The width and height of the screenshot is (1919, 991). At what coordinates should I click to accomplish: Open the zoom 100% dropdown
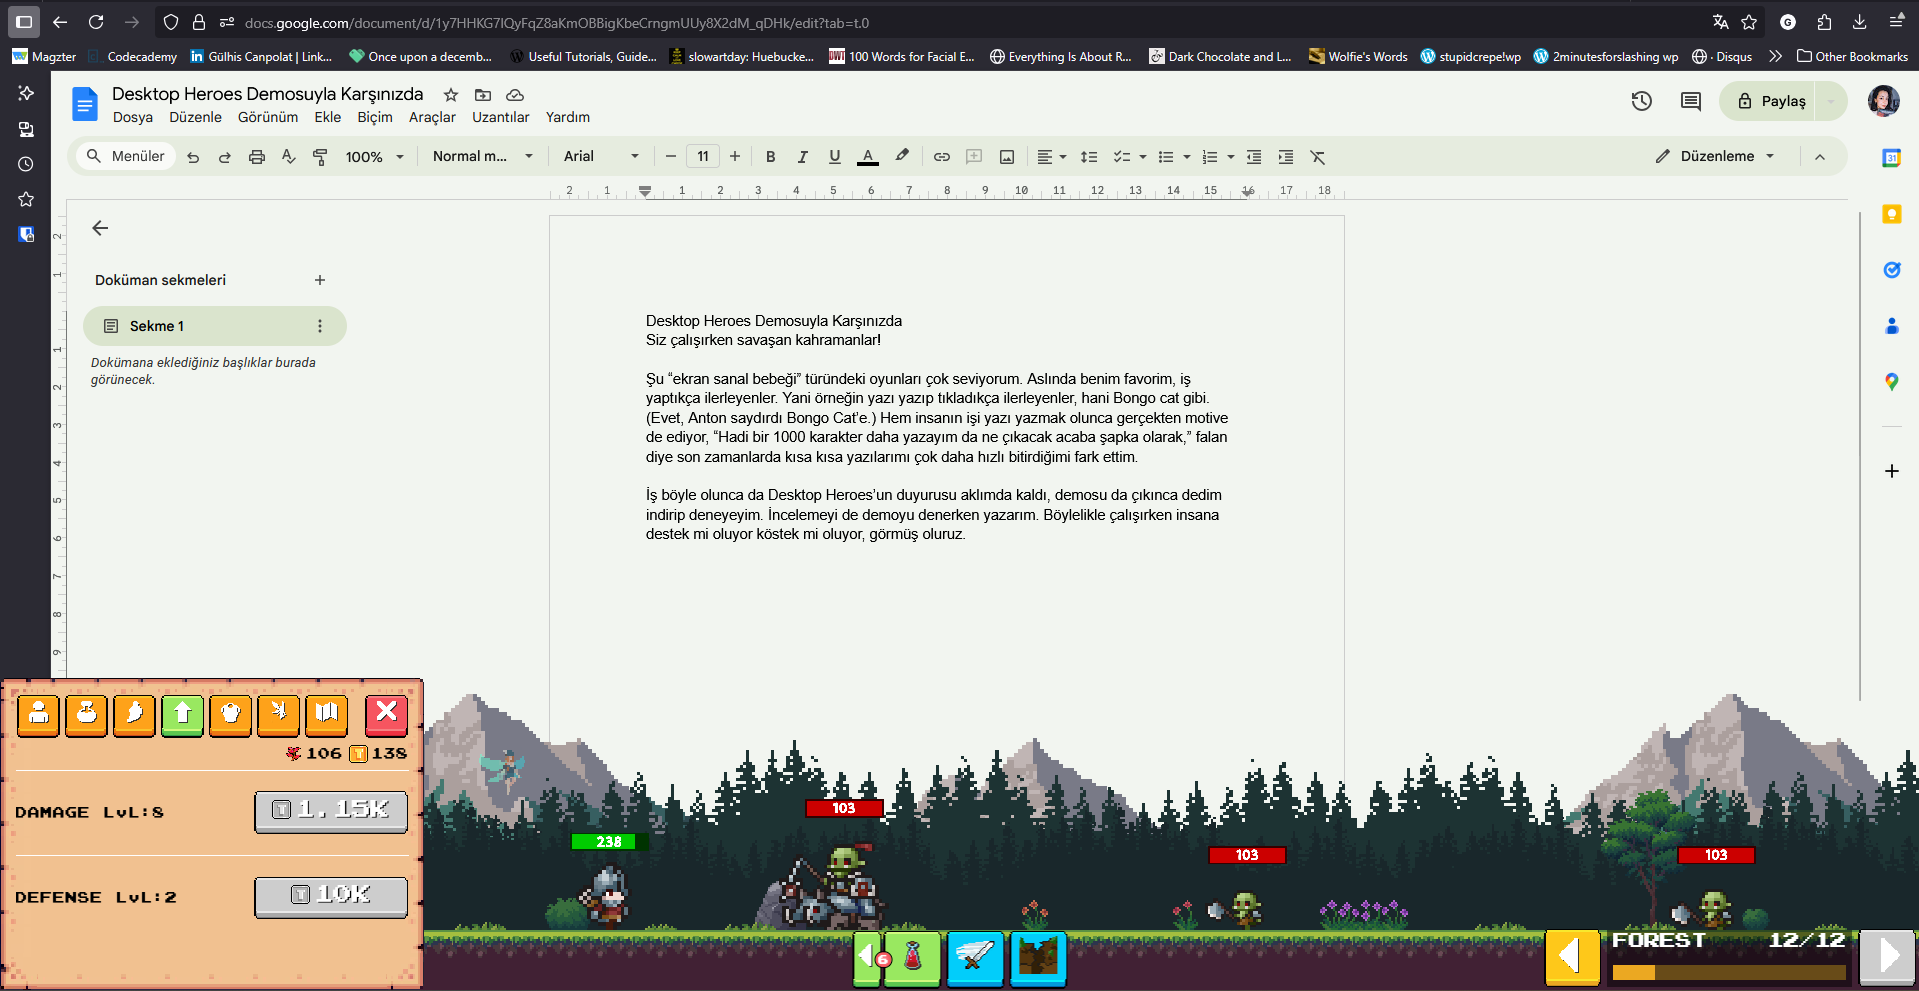(374, 157)
